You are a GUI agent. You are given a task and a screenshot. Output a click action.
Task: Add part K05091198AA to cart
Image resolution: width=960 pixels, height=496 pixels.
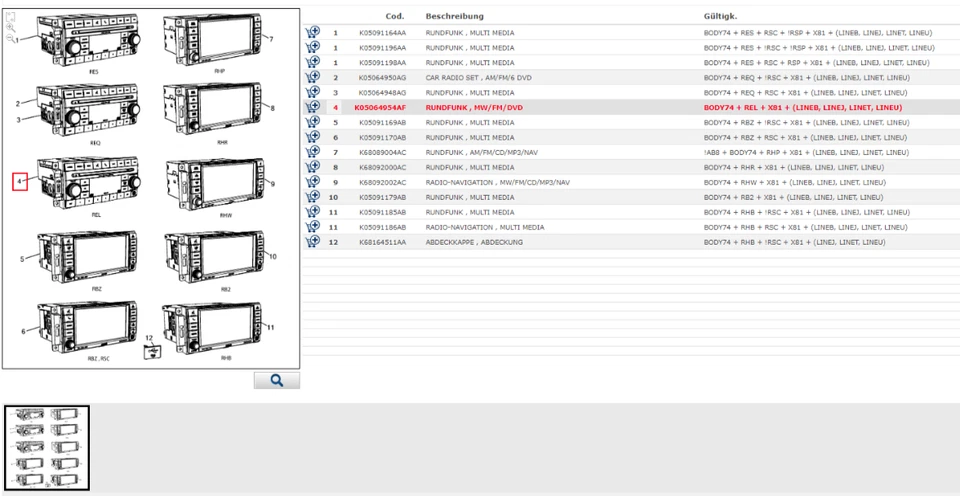[x=312, y=62]
